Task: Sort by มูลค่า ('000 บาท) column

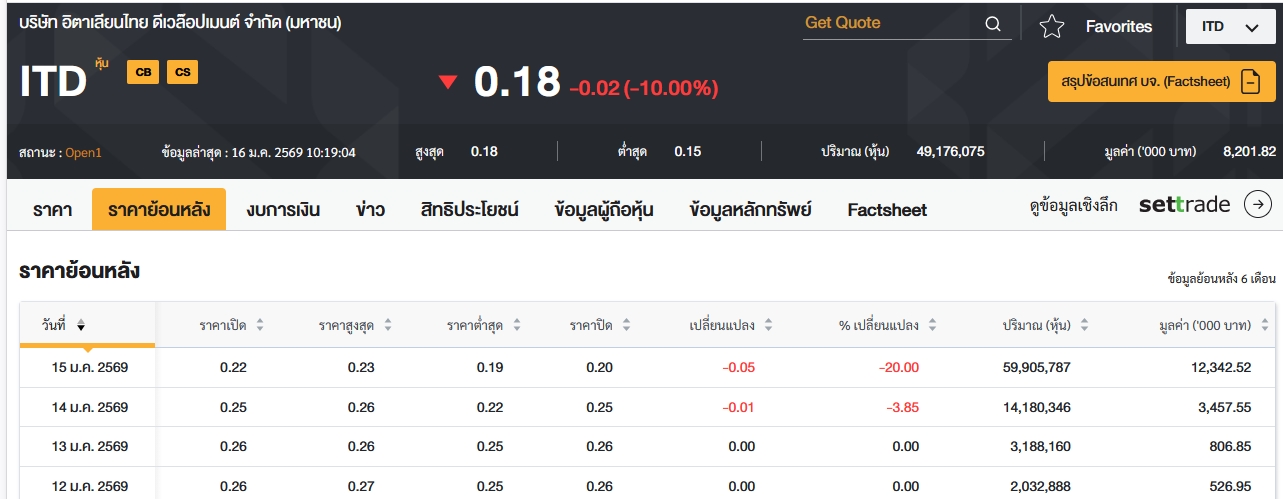Action: click(1264, 325)
